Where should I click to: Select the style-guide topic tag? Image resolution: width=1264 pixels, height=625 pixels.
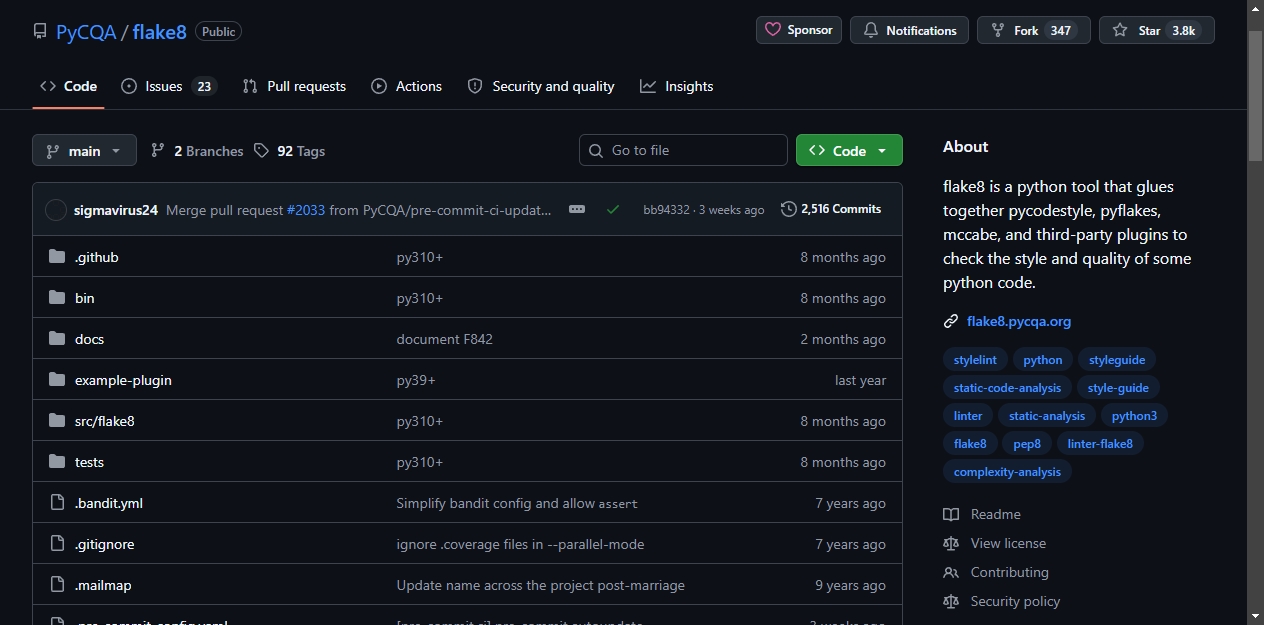(1118, 388)
